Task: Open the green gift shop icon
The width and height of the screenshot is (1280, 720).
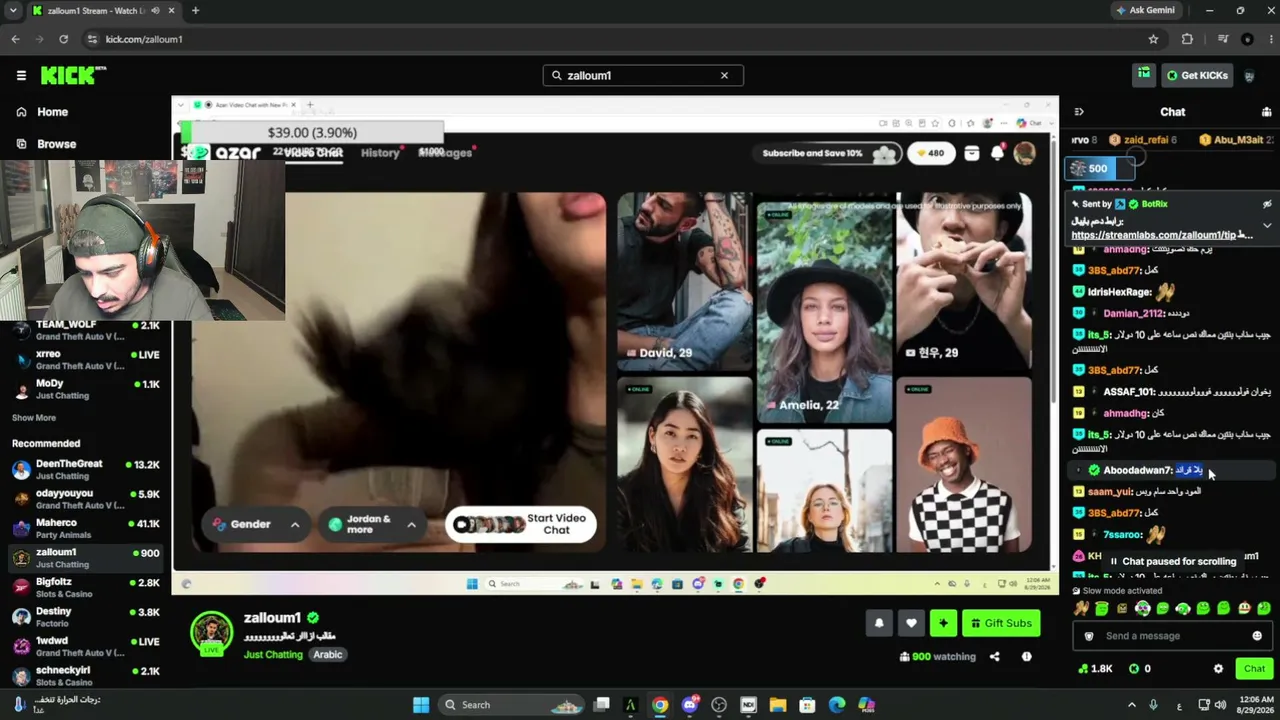Action: pyautogui.click(x=1144, y=74)
